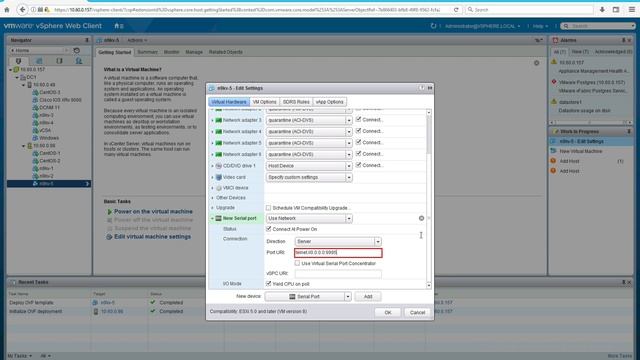Open the Actions menu
Viewport: 640px width, 360px height.
pyautogui.click(x=137, y=40)
